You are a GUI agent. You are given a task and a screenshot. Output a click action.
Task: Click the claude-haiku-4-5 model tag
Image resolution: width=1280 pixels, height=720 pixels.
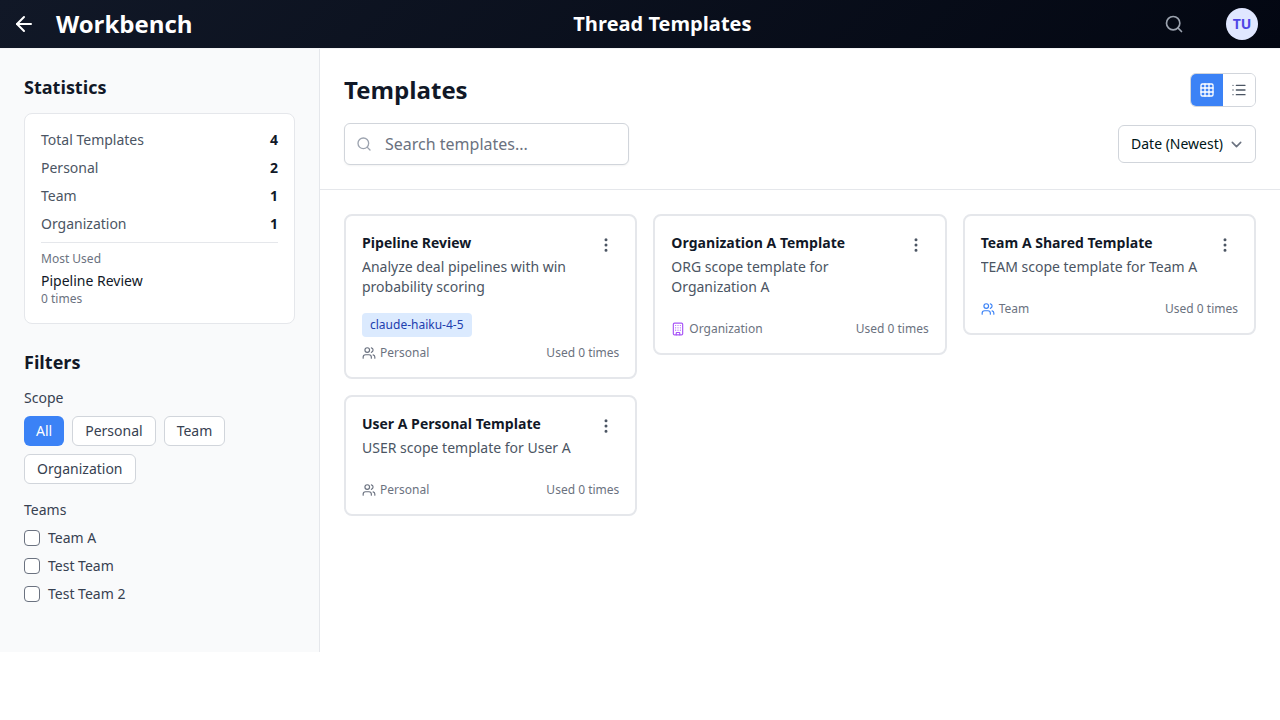point(417,324)
